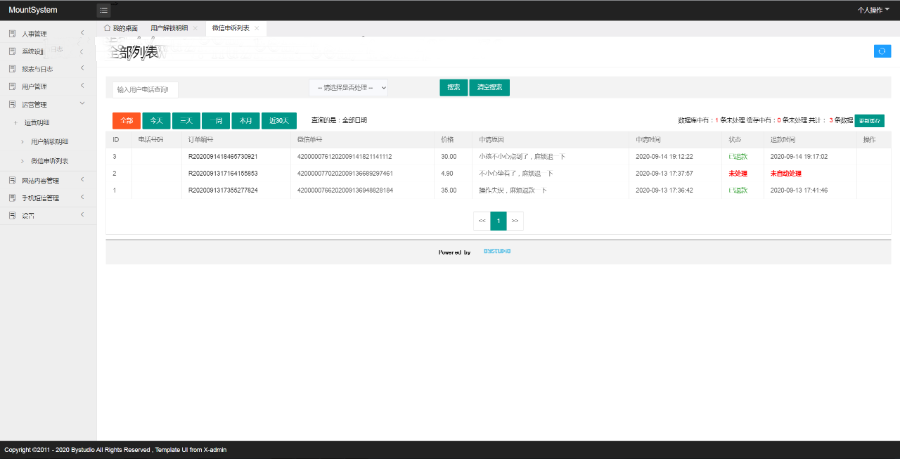
Task: Go to pagination page 1
Action: 498,220
